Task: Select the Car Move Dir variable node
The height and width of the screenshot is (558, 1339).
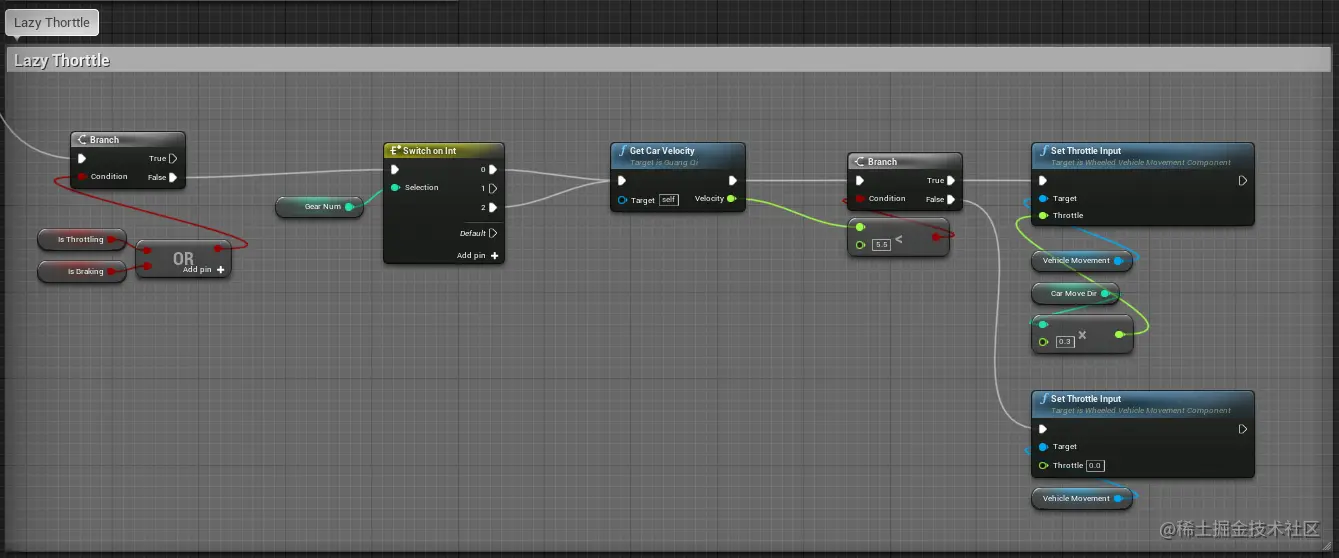Action: (1076, 294)
